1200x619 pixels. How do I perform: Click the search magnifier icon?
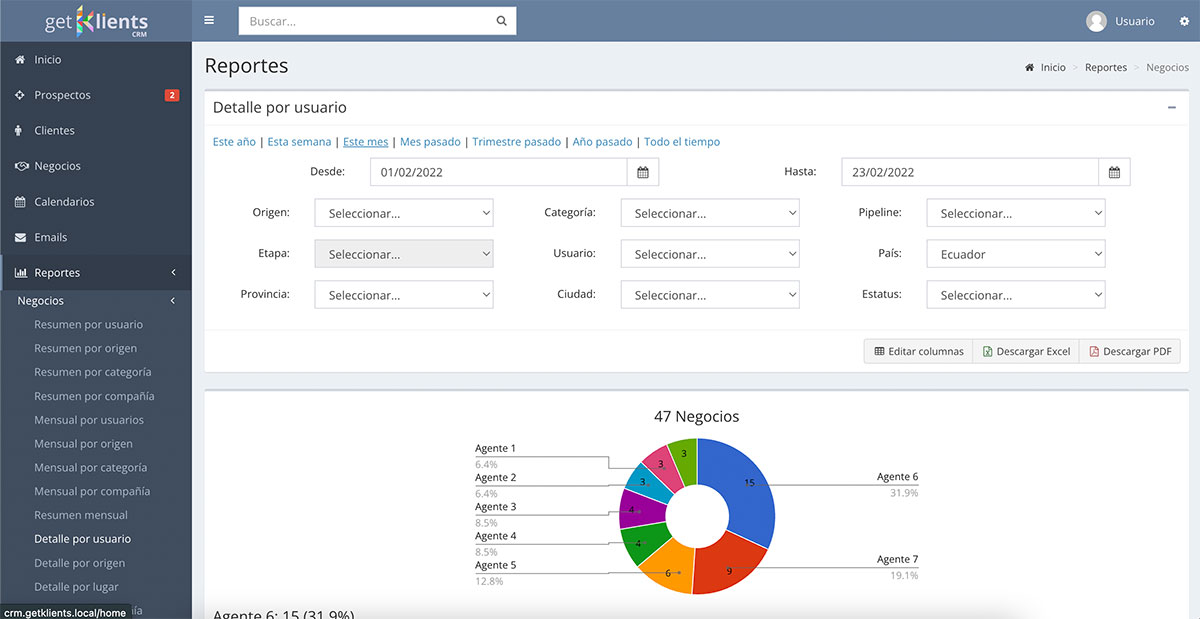501,21
